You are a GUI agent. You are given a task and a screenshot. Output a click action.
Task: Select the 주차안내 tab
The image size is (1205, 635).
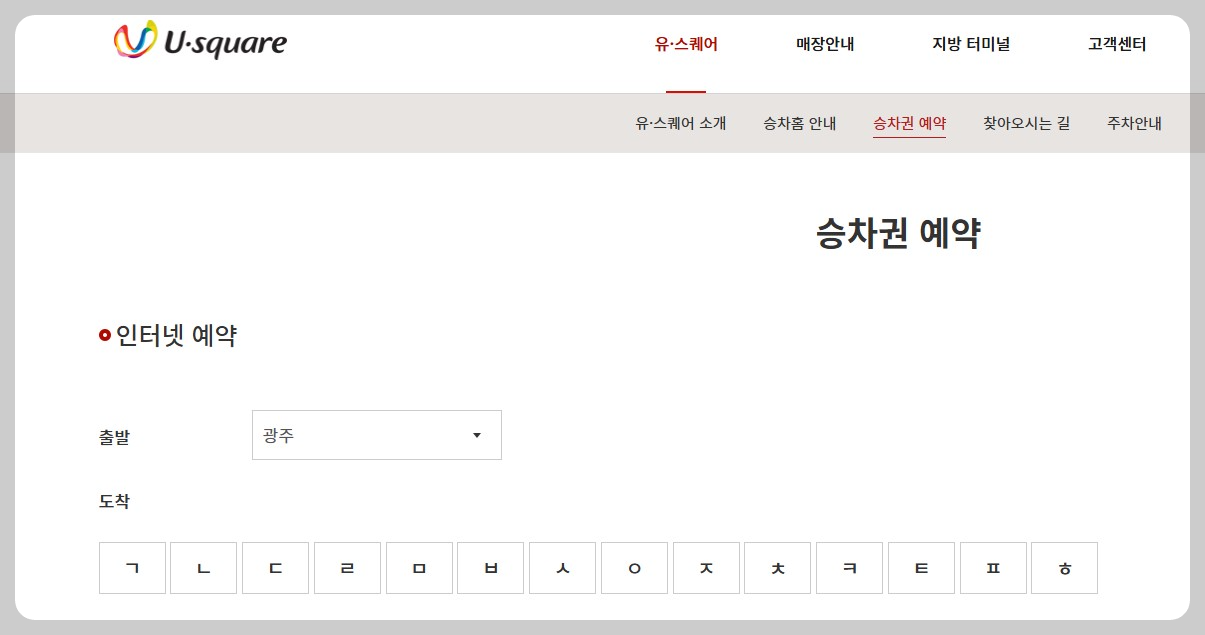(x=1133, y=122)
